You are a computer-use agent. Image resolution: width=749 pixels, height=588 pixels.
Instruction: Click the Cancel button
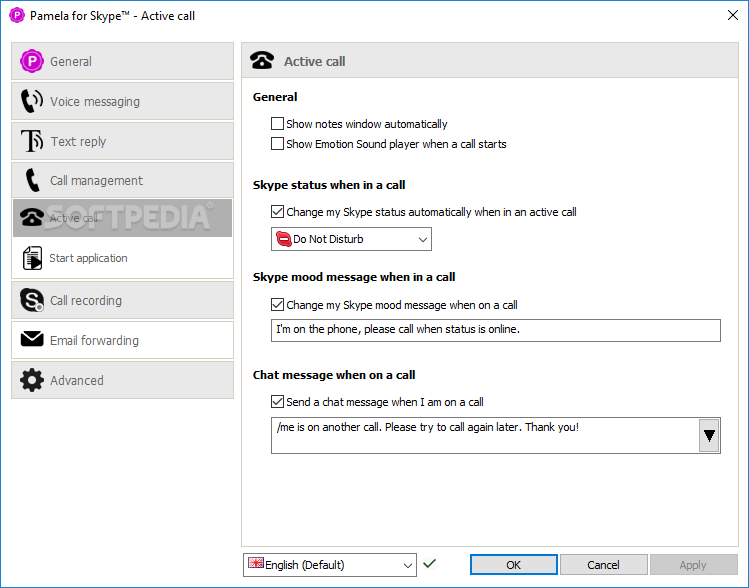coord(603,565)
